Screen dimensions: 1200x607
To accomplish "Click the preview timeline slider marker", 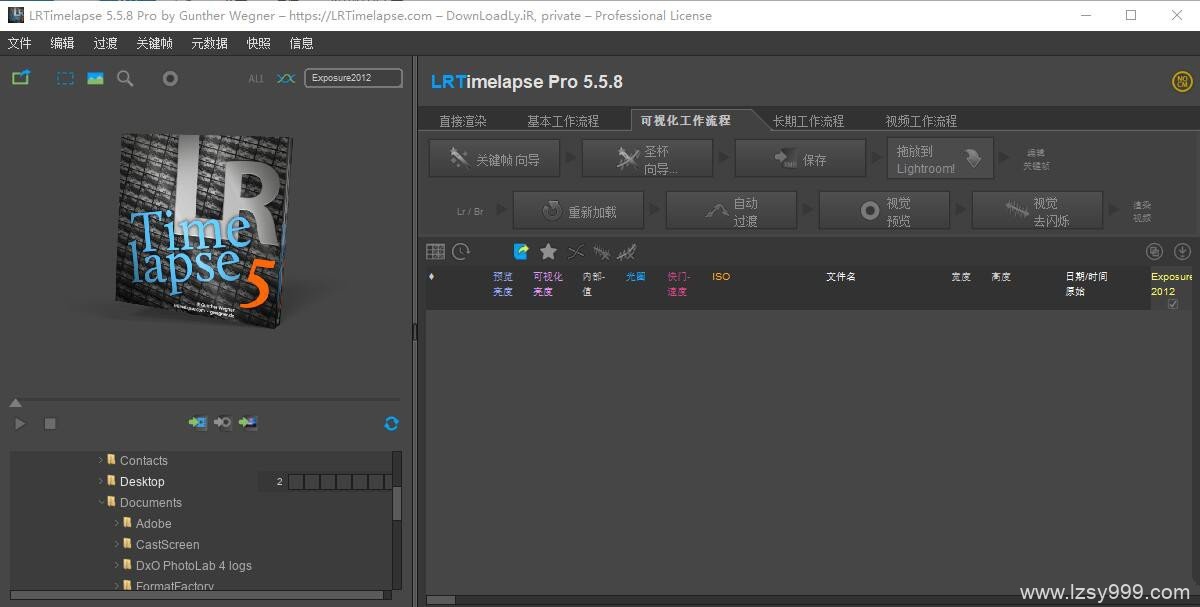I will [15, 403].
